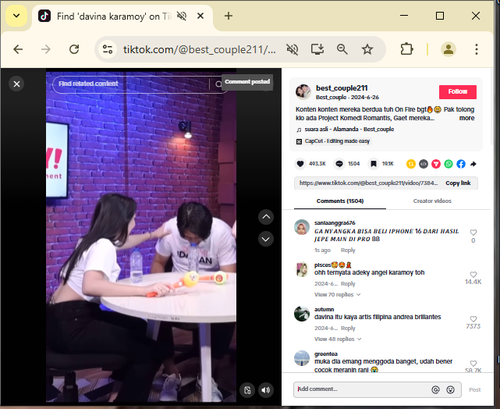Click the search magnifier in Find related content
Screen dimensions: 500x409
pyautogui.click(x=218, y=84)
